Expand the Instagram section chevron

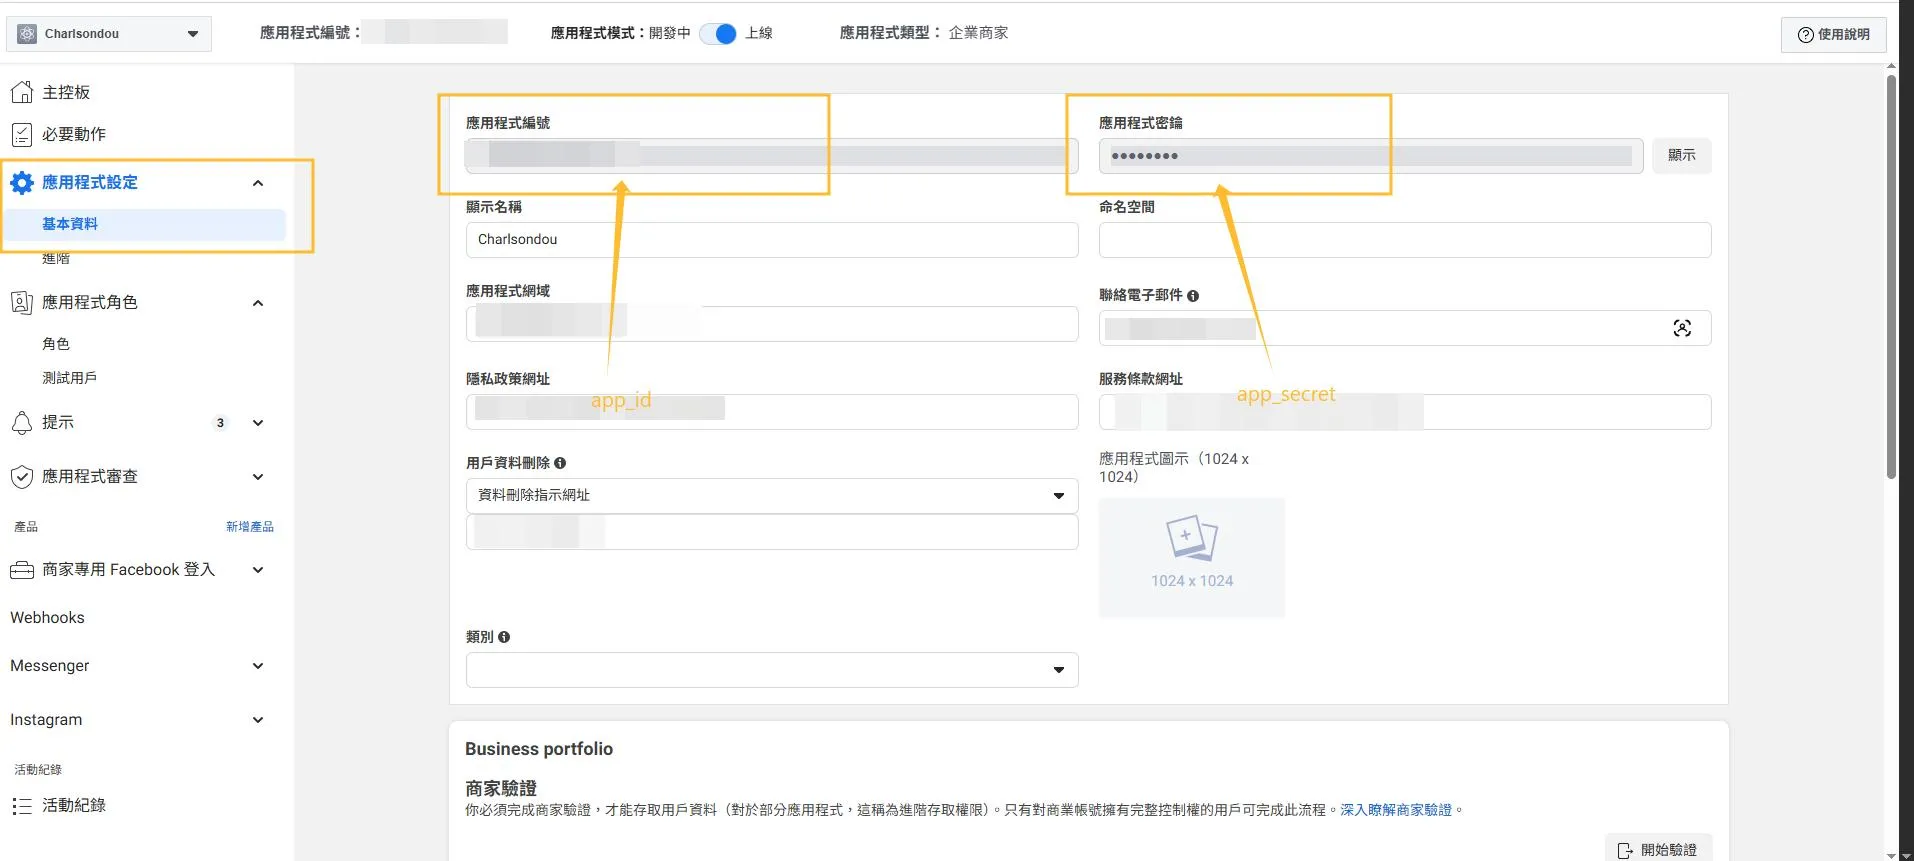[x=258, y=720]
